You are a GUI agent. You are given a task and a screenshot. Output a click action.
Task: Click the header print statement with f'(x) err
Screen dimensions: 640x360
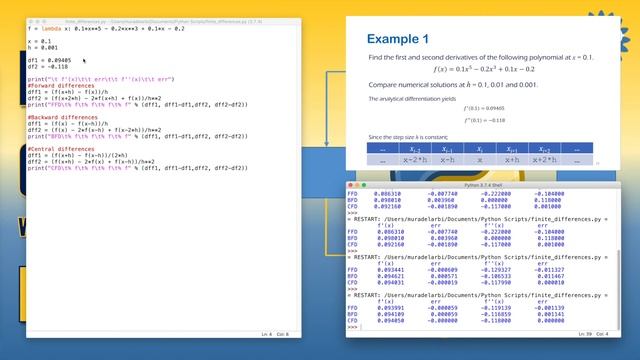101,79
